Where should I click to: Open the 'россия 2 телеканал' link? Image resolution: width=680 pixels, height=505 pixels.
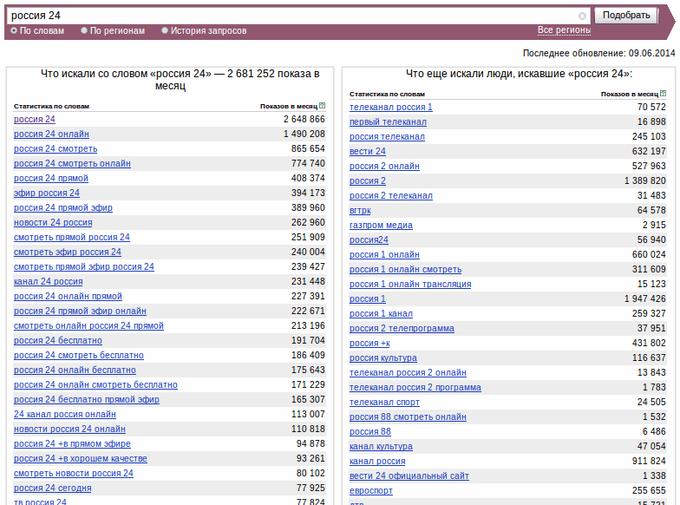point(391,196)
